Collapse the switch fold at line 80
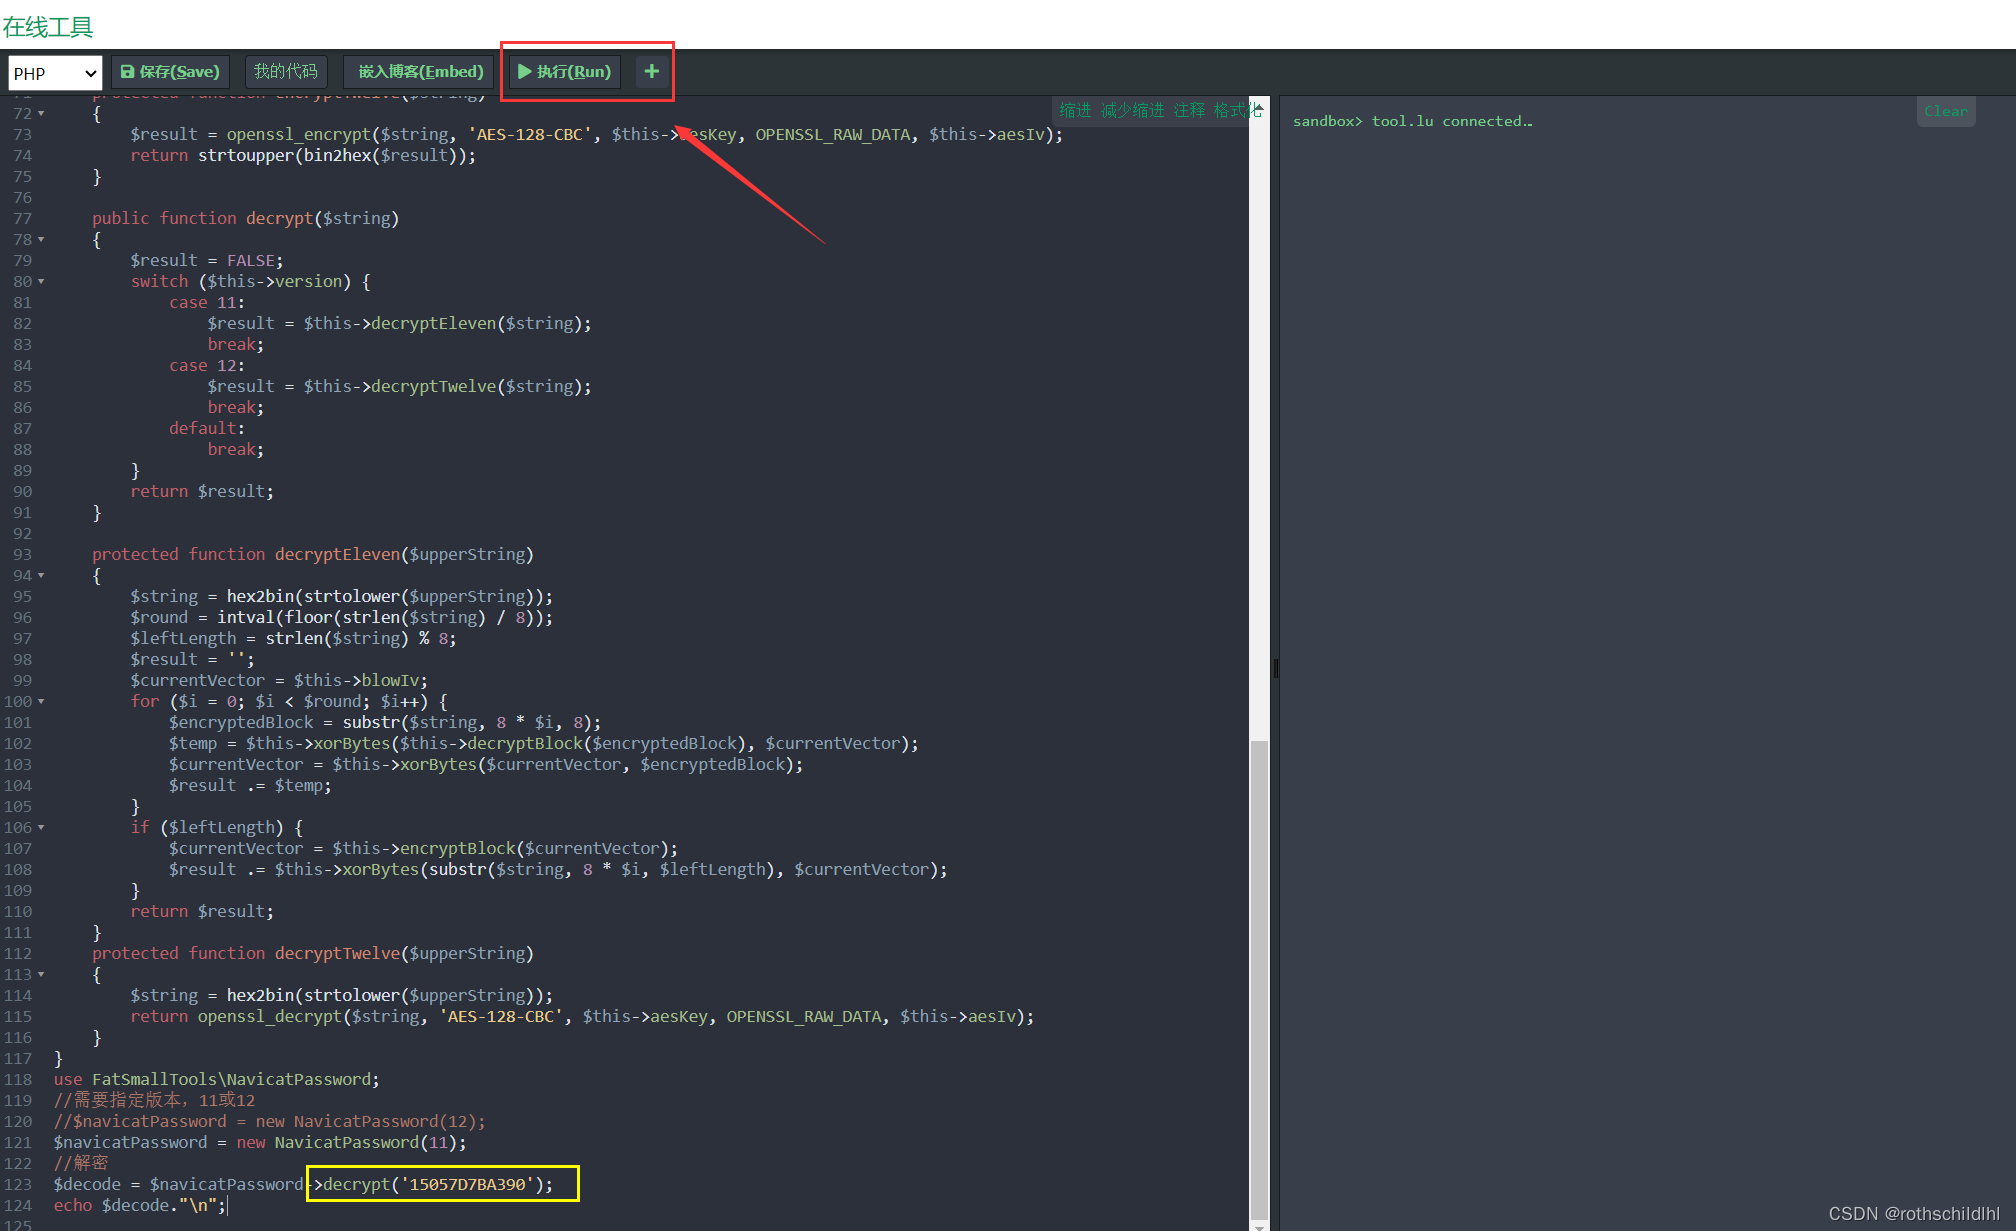The height and width of the screenshot is (1231, 2016). click(x=41, y=282)
